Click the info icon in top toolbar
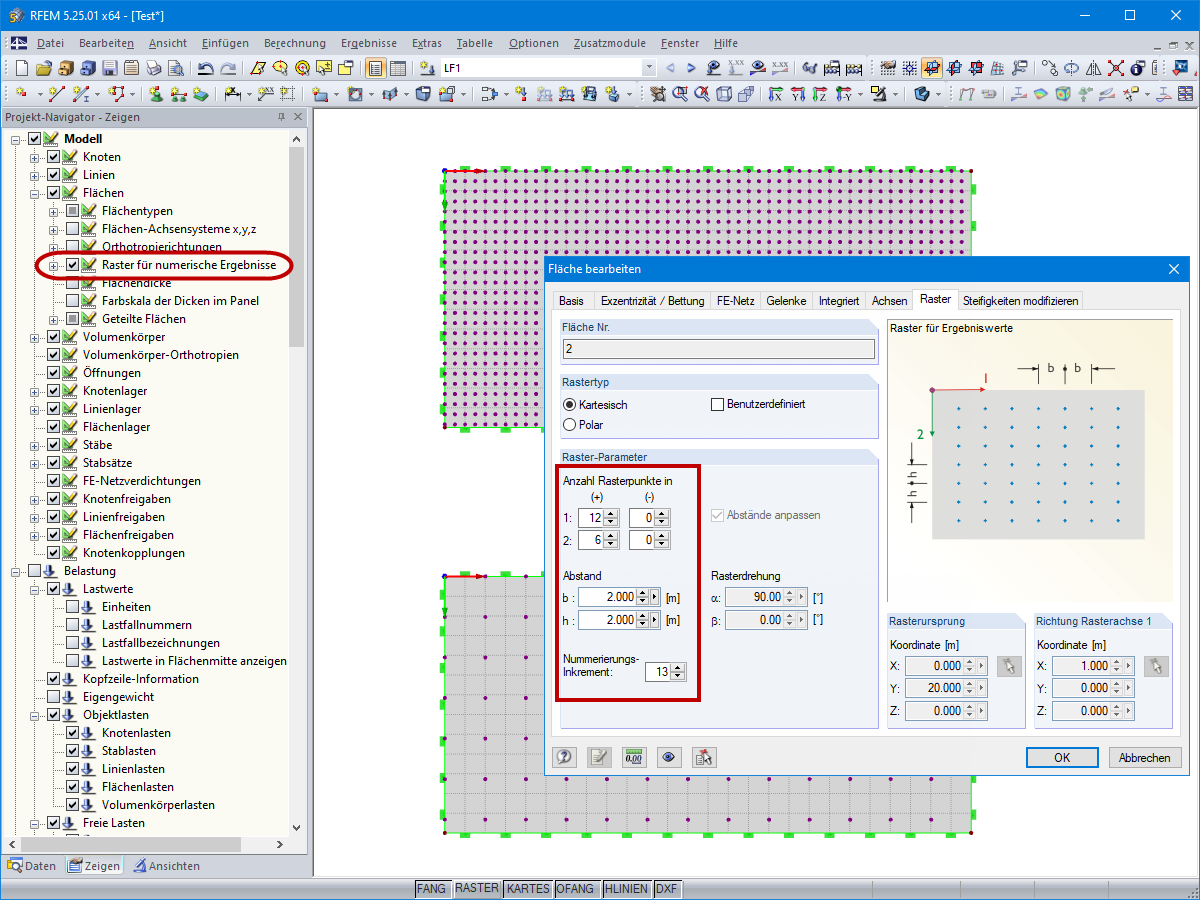The width and height of the screenshot is (1200, 900). pos(1137,68)
